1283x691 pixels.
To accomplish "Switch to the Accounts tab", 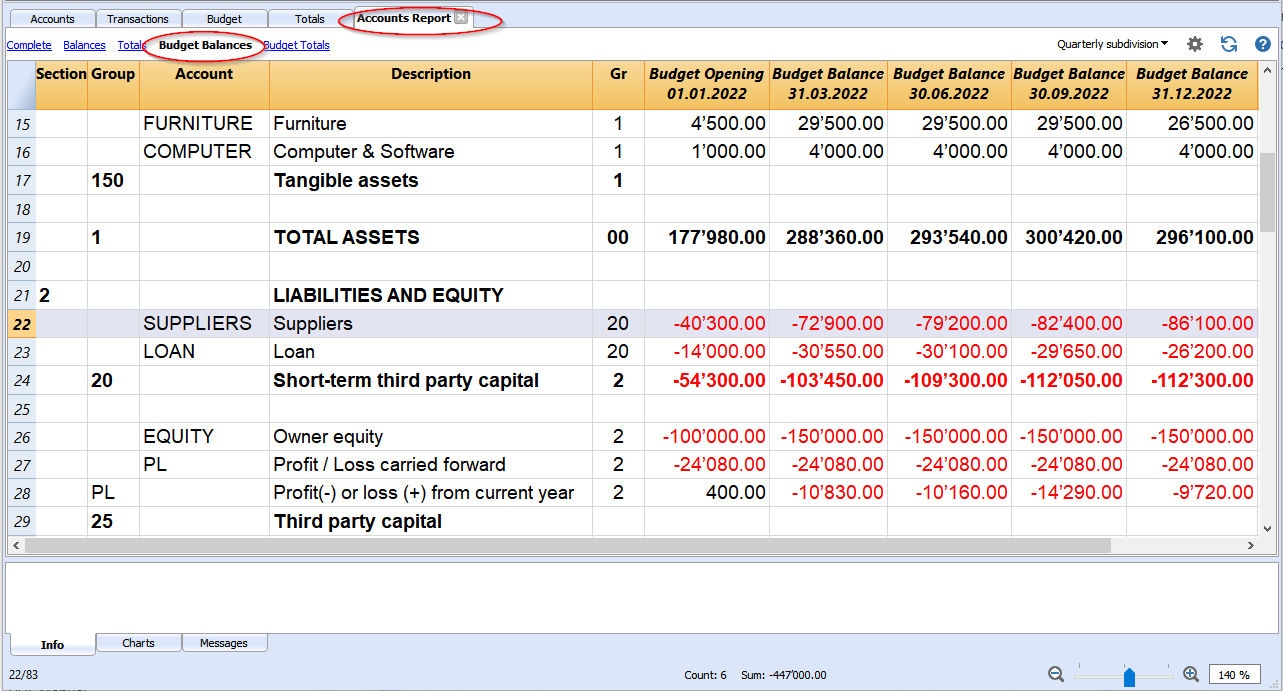I will [x=52, y=19].
